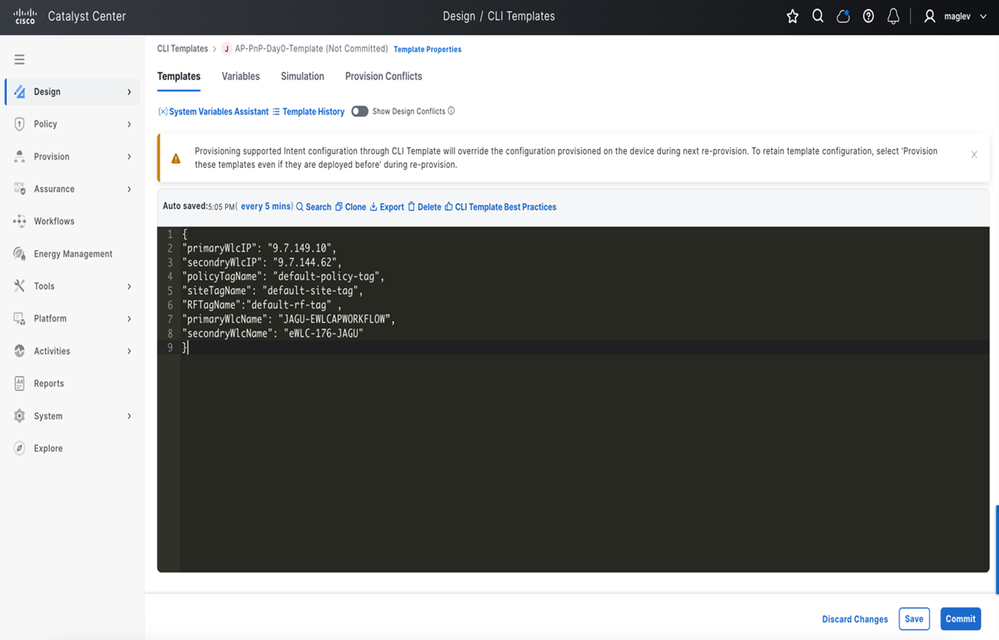Expand the Policy menu chevron

[129, 124]
